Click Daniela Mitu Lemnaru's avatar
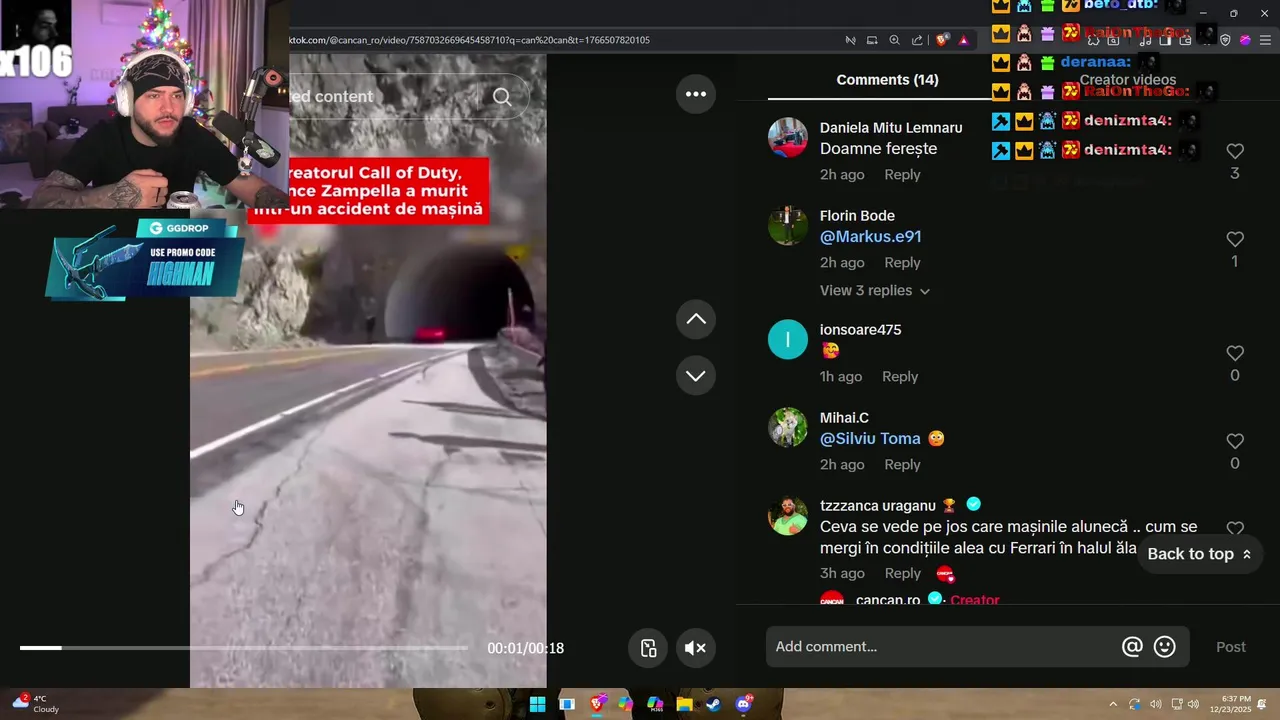The width and height of the screenshot is (1280, 720). pyautogui.click(x=788, y=138)
